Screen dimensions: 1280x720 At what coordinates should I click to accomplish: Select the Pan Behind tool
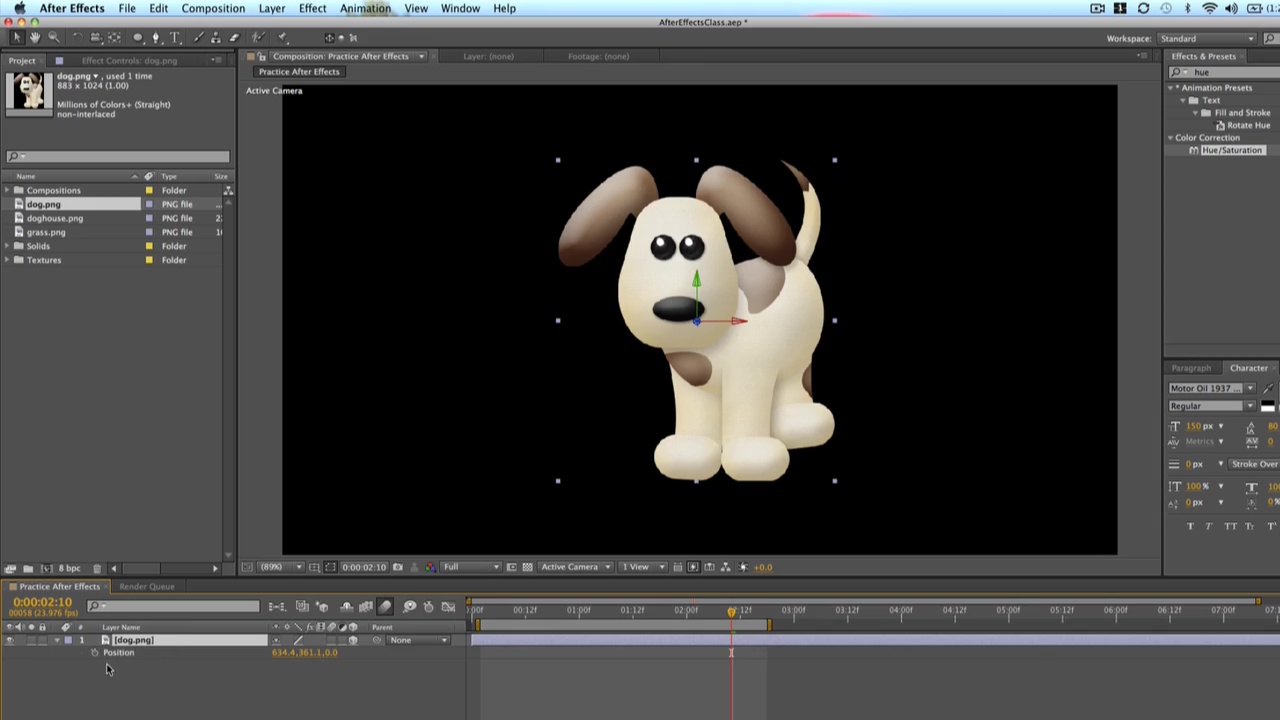click(x=114, y=38)
